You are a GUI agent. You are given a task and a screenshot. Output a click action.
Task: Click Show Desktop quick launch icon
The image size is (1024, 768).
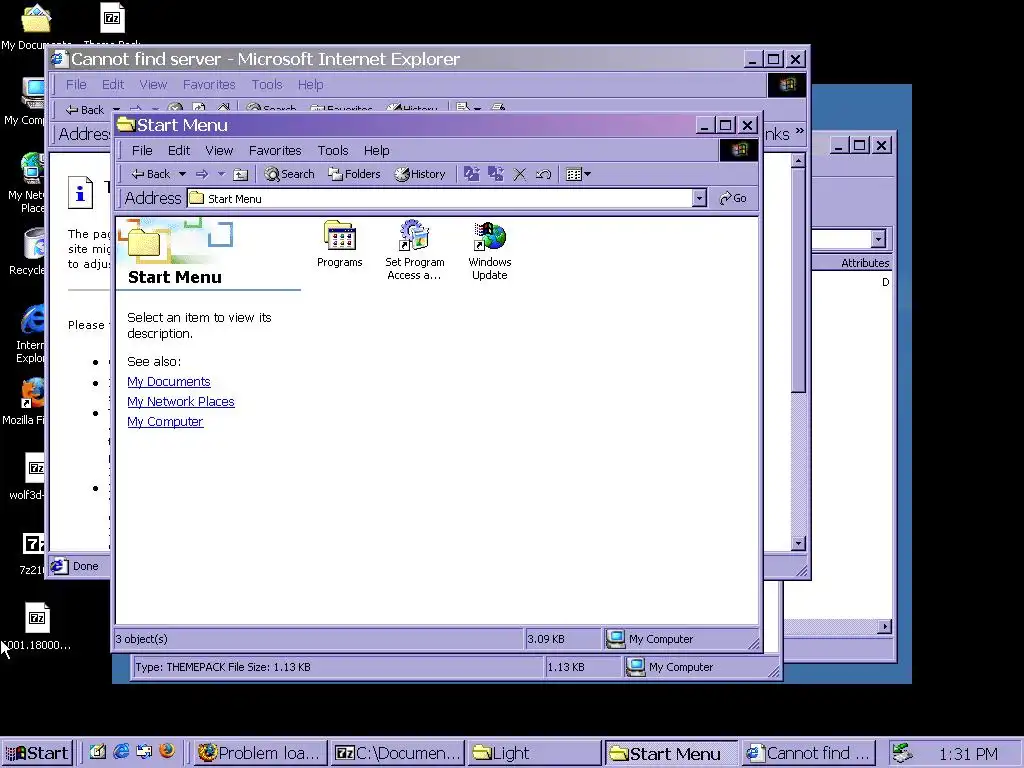coord(98,752)
